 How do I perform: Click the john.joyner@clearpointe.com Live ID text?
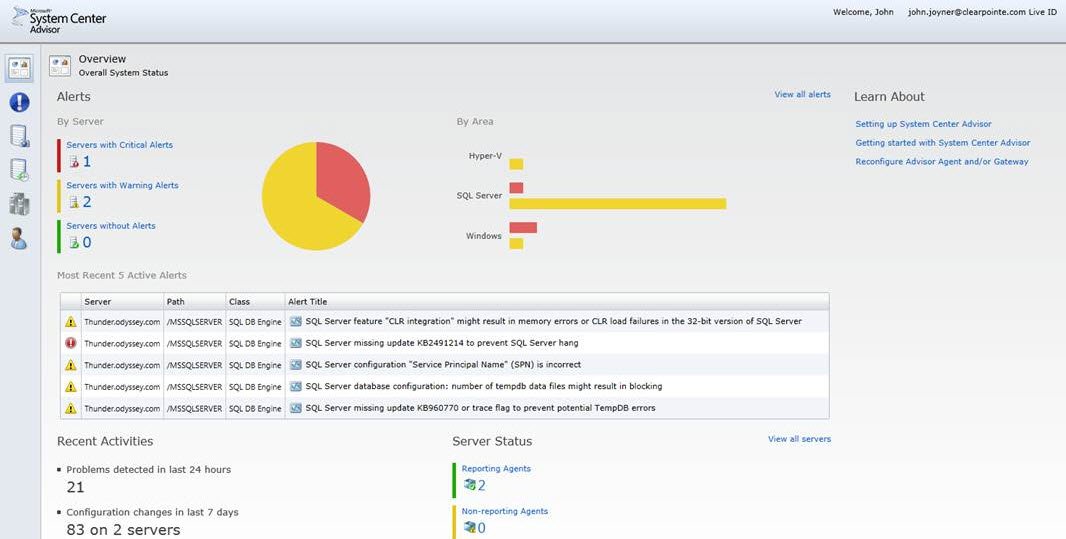pyautogui.click(x=982, y=12)
